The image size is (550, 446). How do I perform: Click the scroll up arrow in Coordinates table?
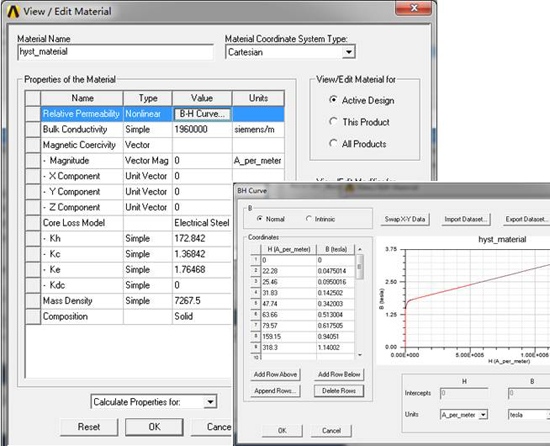(360, 249)
